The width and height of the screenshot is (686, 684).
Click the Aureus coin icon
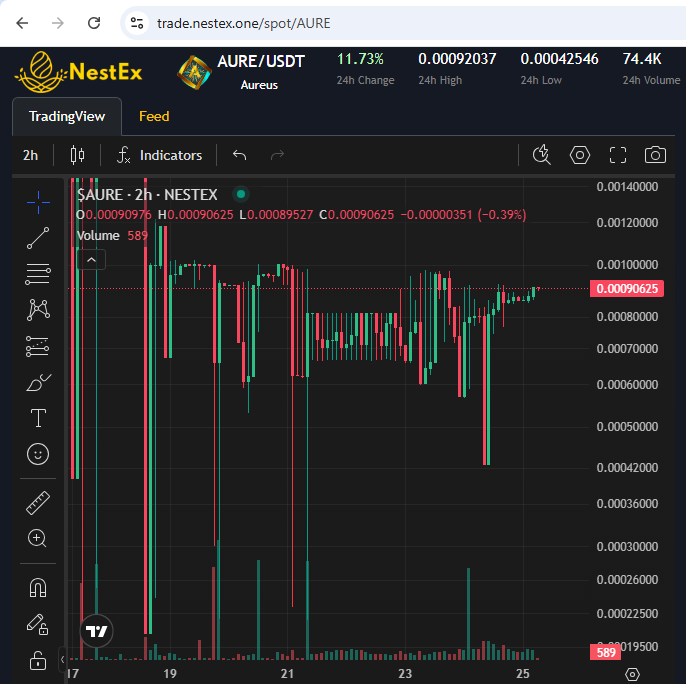tap(194, 73)
